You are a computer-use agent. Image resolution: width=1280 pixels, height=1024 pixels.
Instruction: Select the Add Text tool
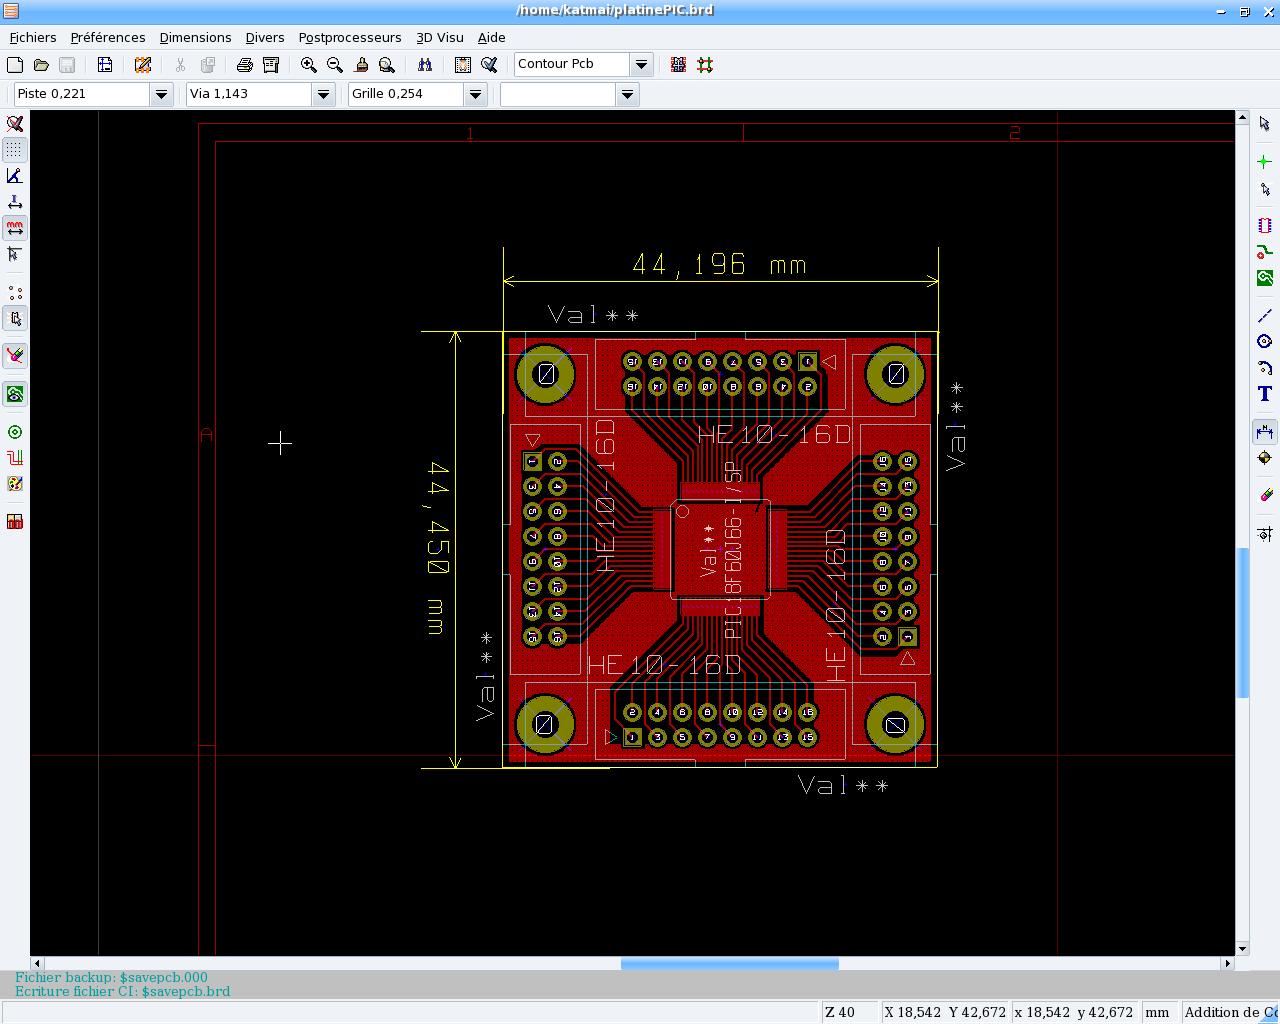click(1264, 394)
